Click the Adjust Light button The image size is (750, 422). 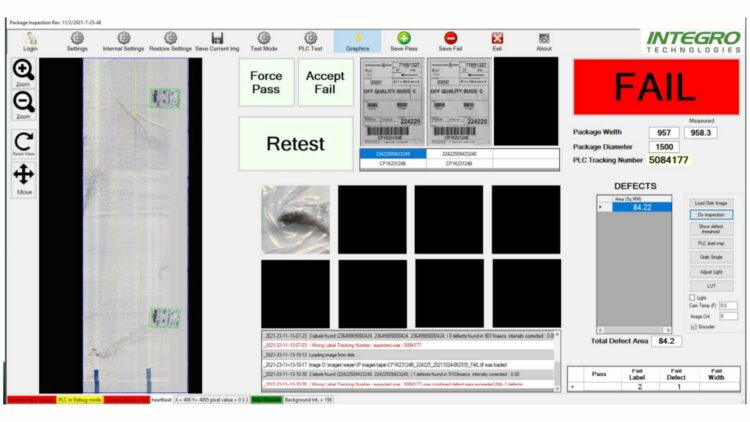(x=711, y=272)
